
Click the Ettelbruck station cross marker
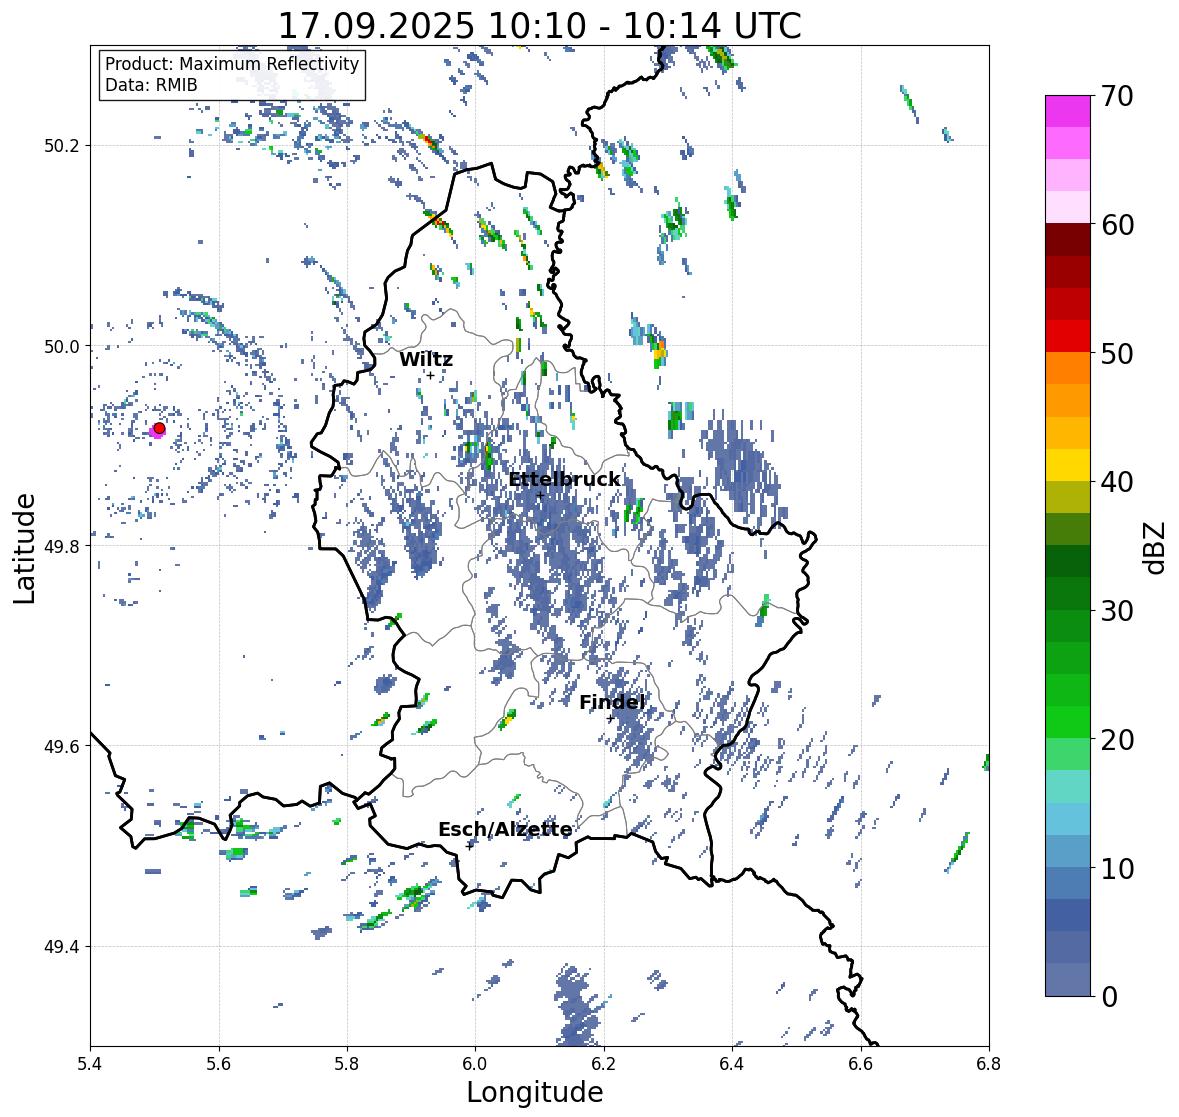[540, 495]
